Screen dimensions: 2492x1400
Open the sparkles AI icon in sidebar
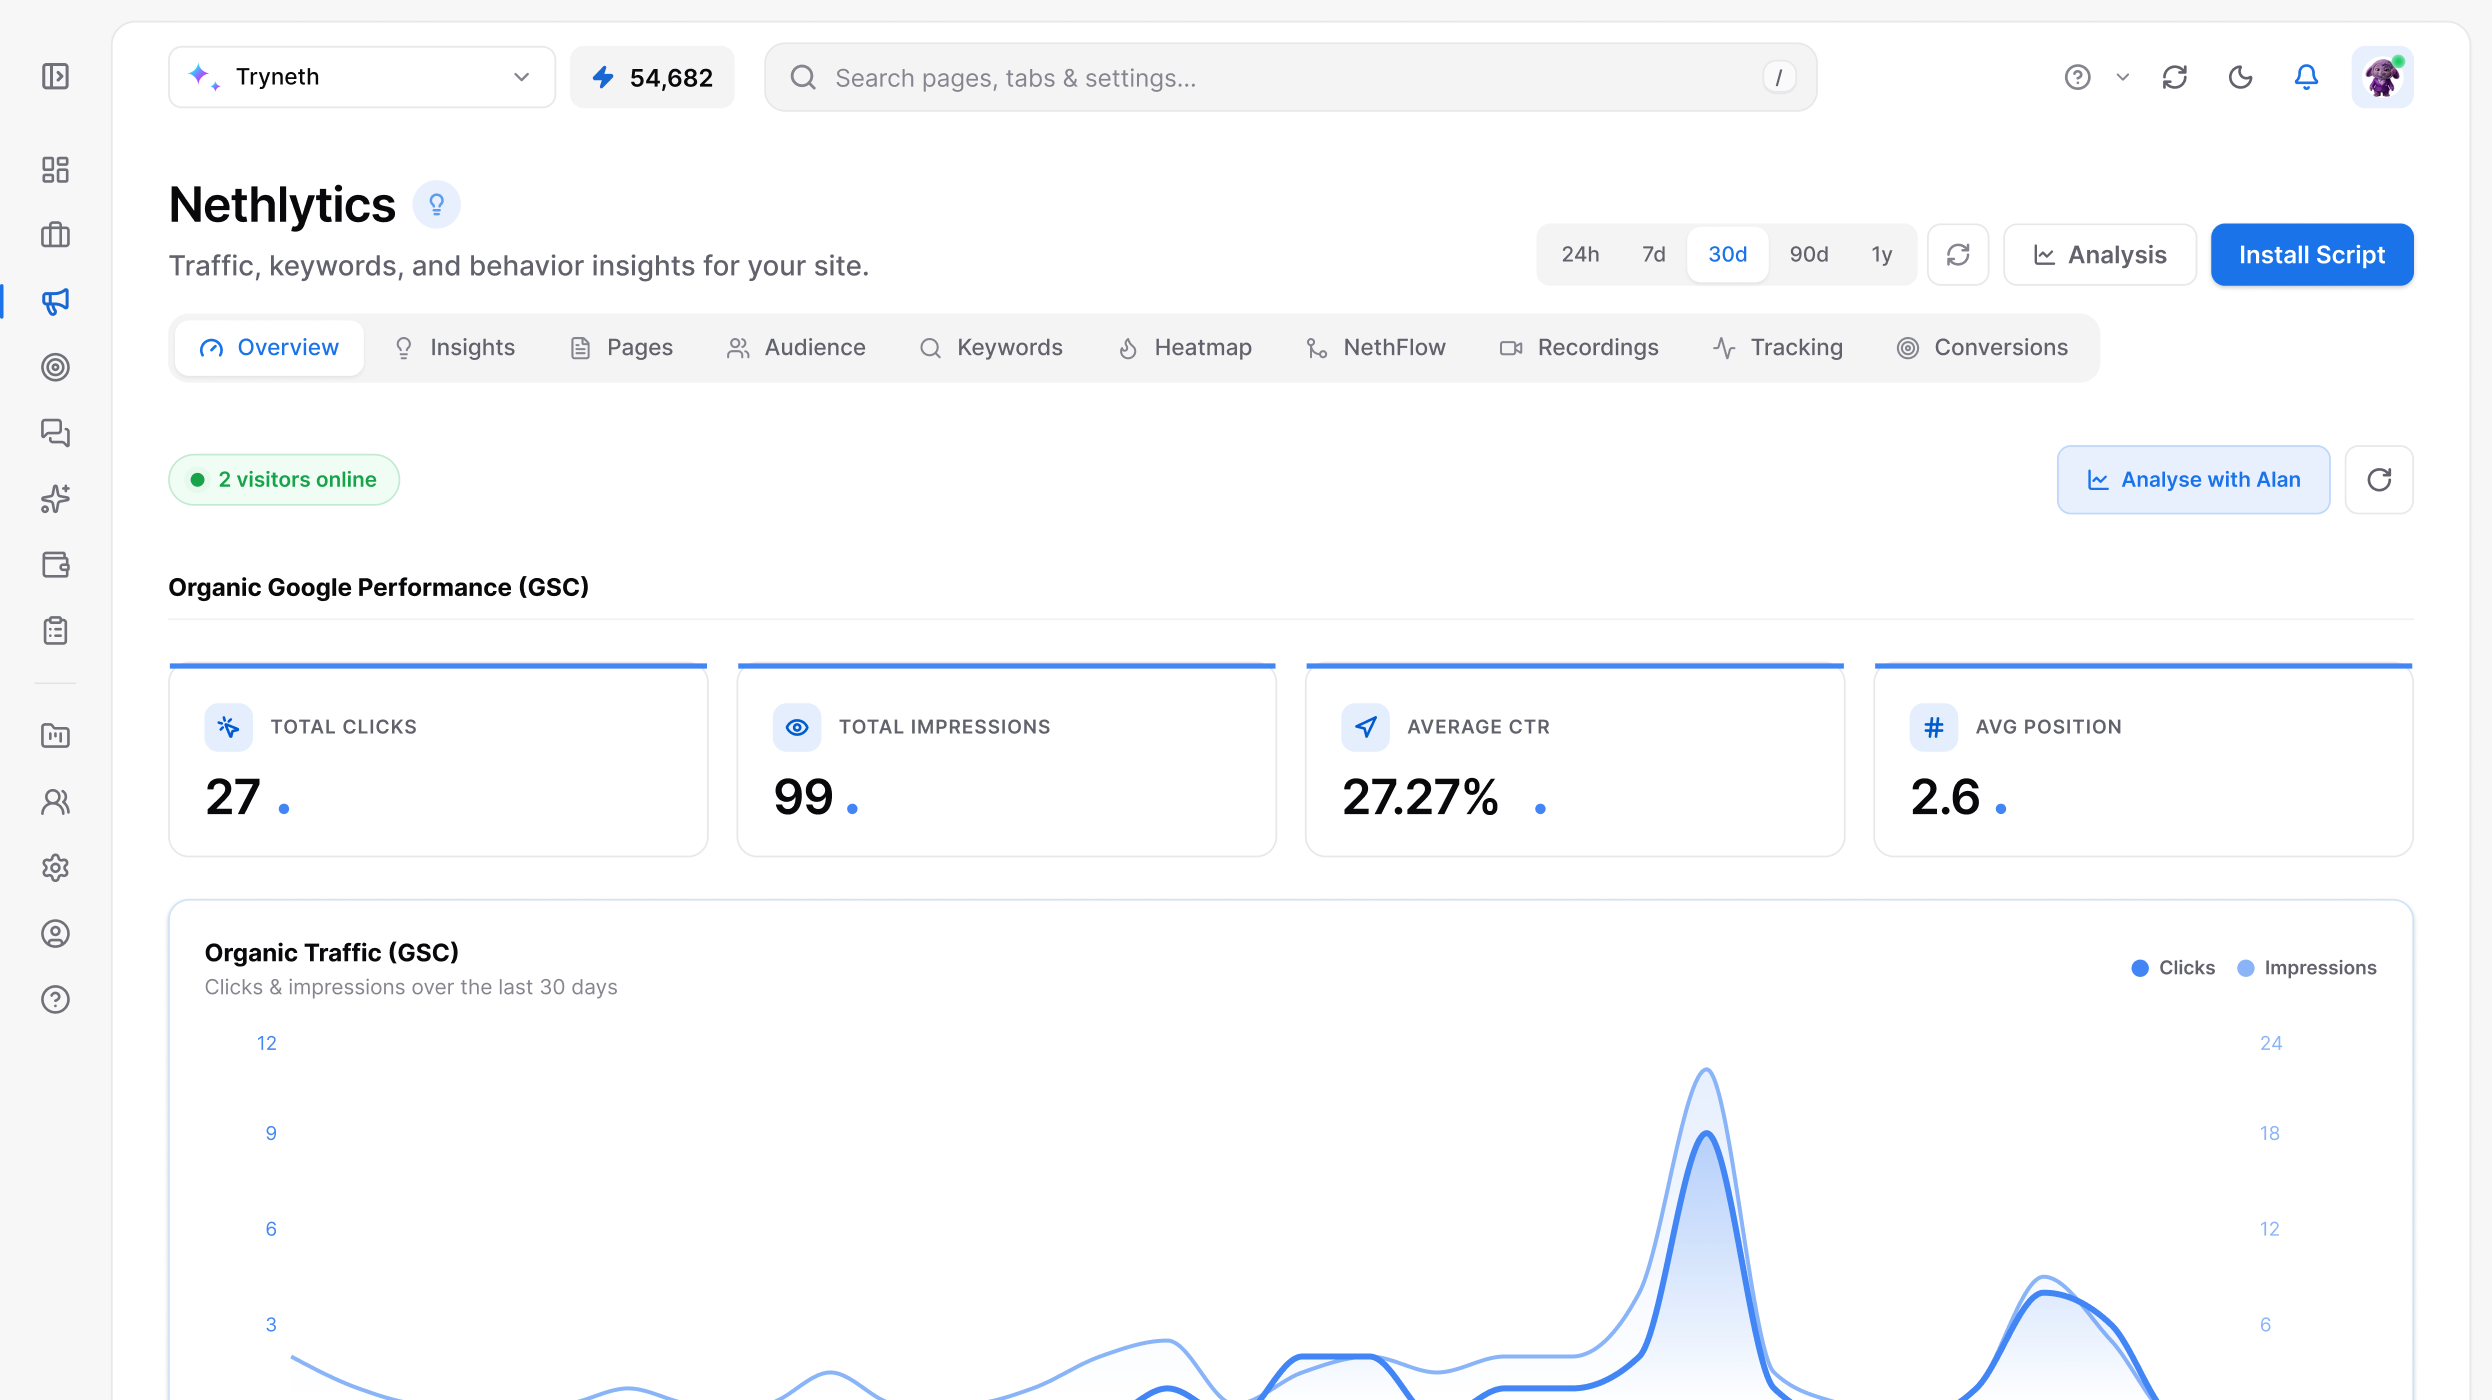tap(56, 499)
